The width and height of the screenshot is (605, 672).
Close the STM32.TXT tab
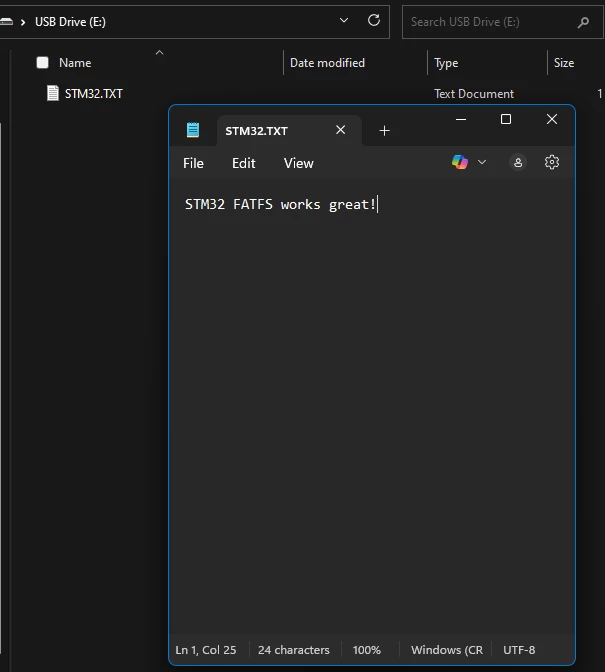coord(341,130)
